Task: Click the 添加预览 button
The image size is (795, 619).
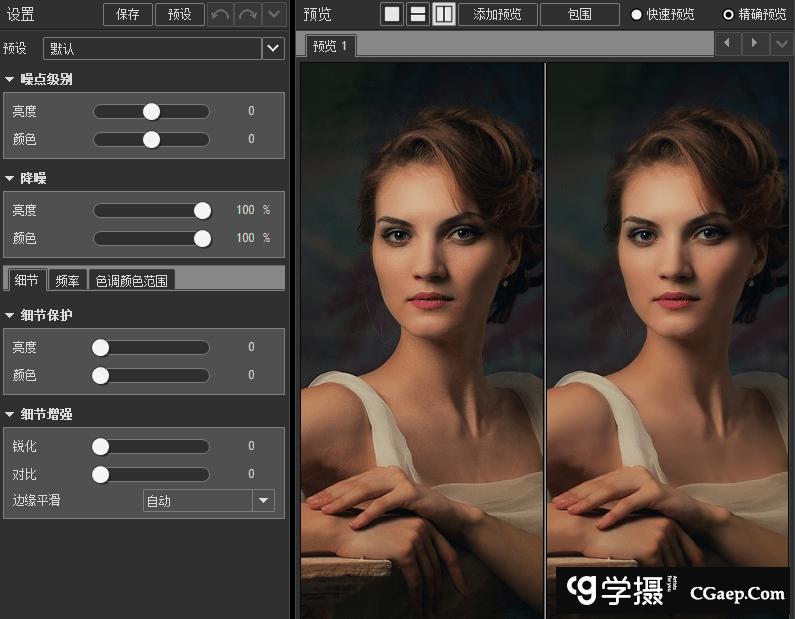Action: coord(497,14)
